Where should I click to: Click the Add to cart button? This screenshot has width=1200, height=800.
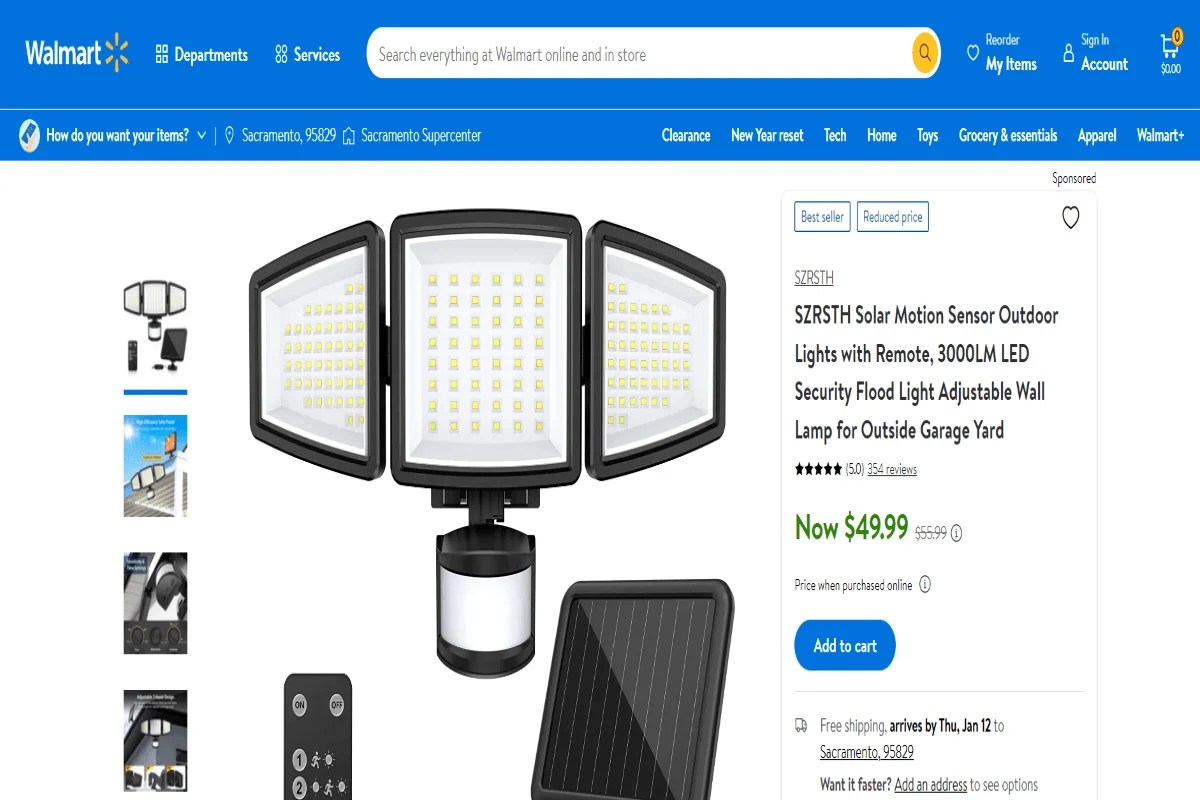[x=844, y=645]
